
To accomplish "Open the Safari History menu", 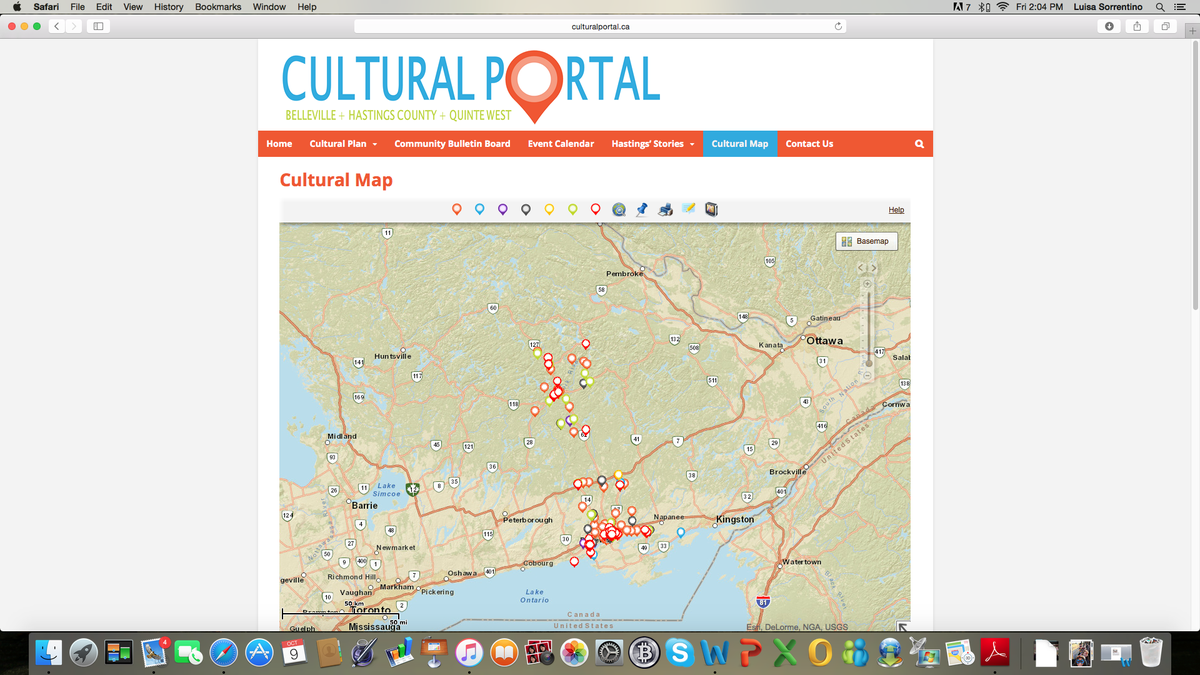I will coord(168,7).
